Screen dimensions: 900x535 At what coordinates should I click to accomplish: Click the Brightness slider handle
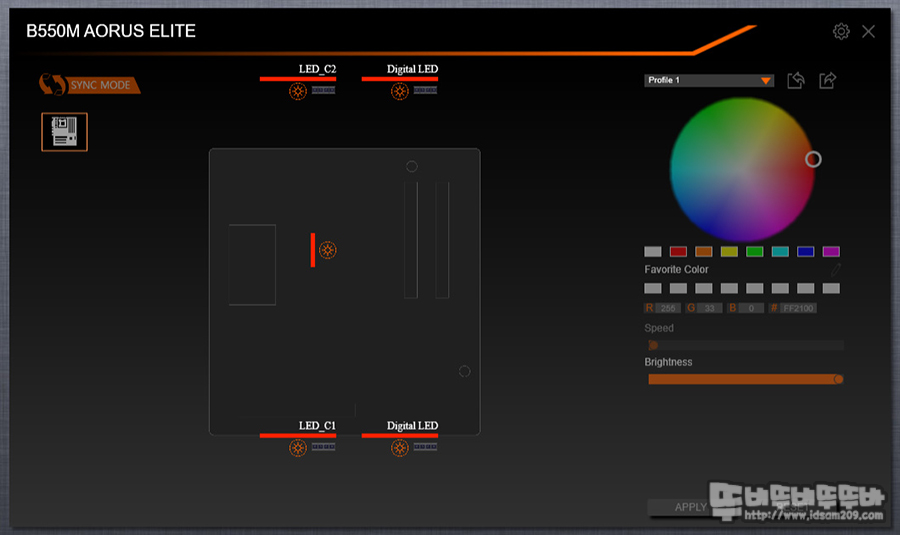pos(839,379)
